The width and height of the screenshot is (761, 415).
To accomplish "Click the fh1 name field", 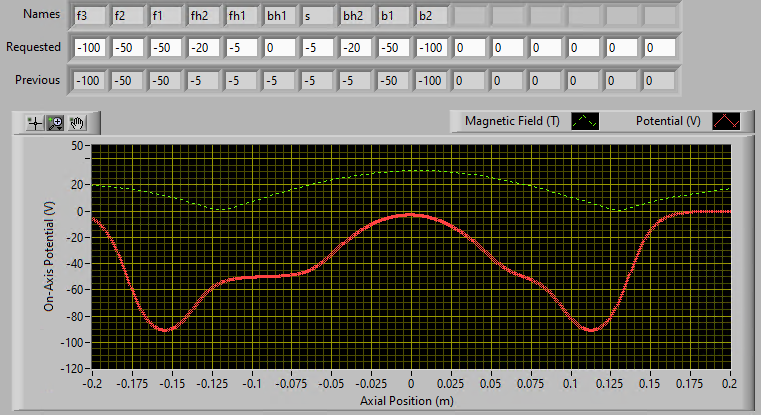I will [x=242, y=16].
